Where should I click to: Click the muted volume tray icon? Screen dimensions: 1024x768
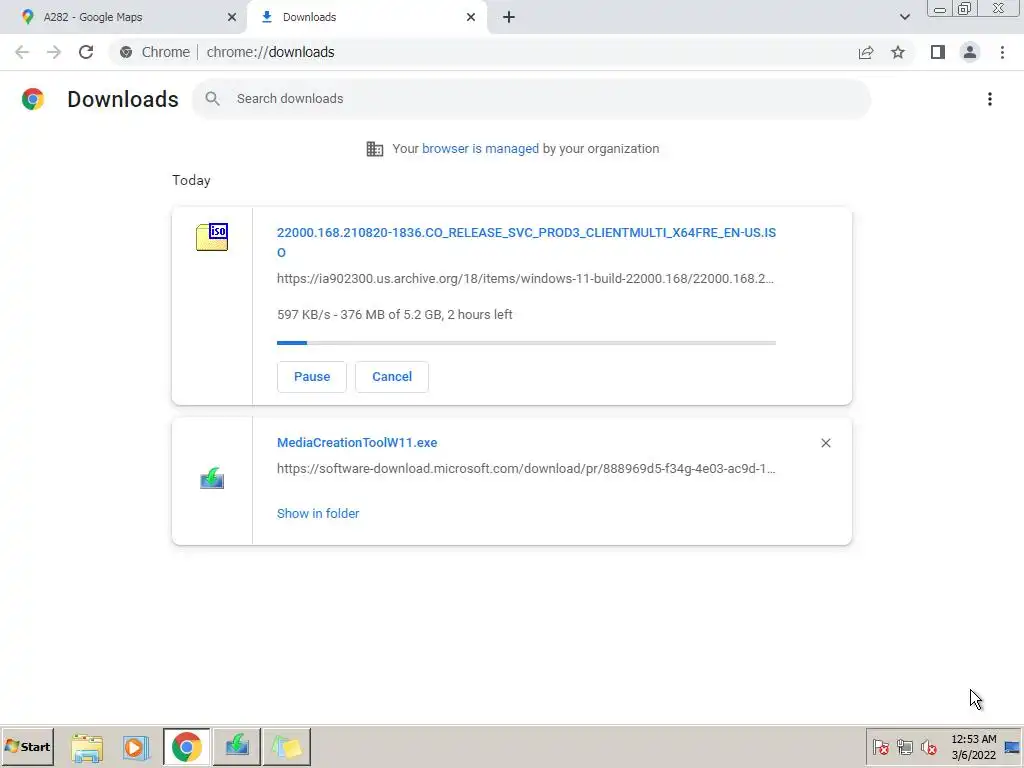tap(928, 746)
